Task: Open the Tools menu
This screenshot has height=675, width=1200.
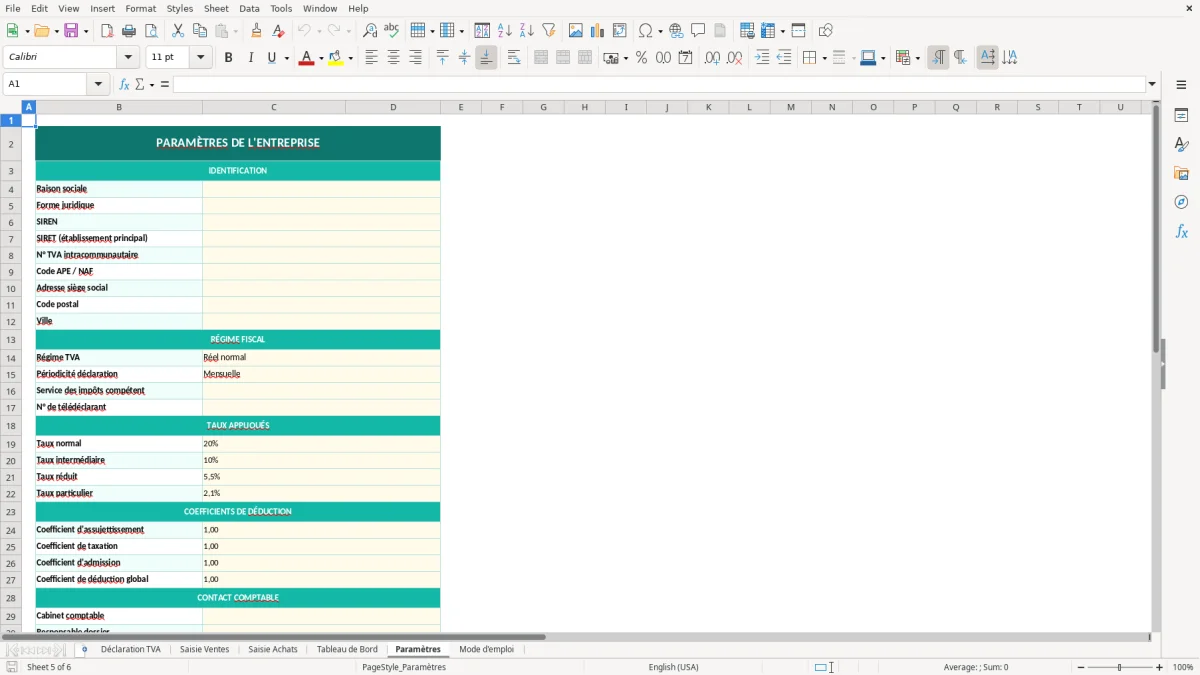Action: coord(281,8)
